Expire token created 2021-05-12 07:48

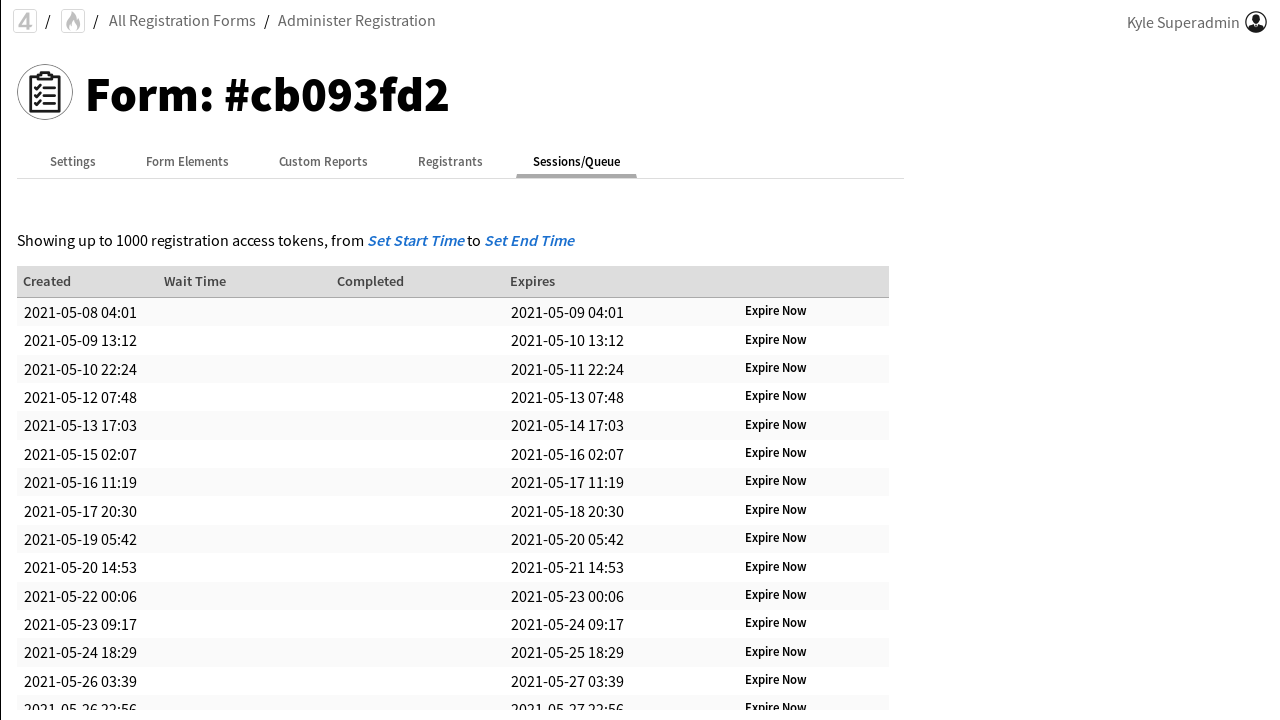click(775, 396)
